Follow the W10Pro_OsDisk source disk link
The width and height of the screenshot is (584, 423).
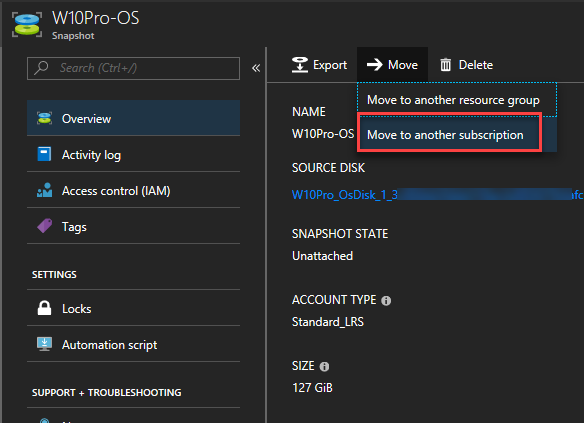tap(437, 194)
